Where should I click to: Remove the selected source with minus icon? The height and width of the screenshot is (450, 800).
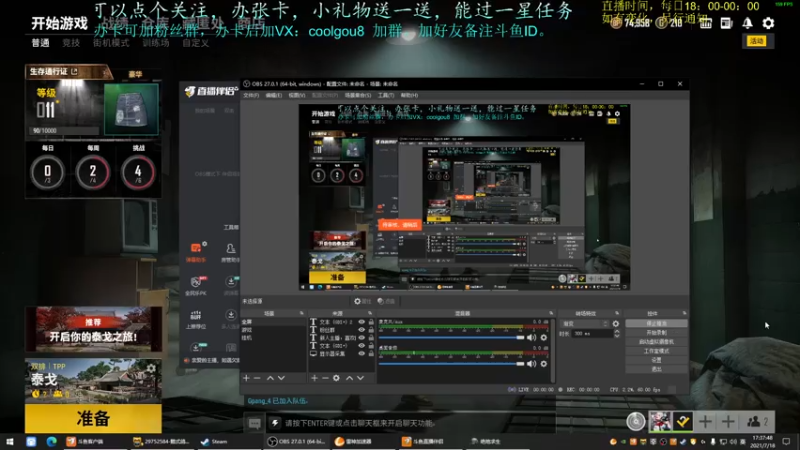coord(325,378)
